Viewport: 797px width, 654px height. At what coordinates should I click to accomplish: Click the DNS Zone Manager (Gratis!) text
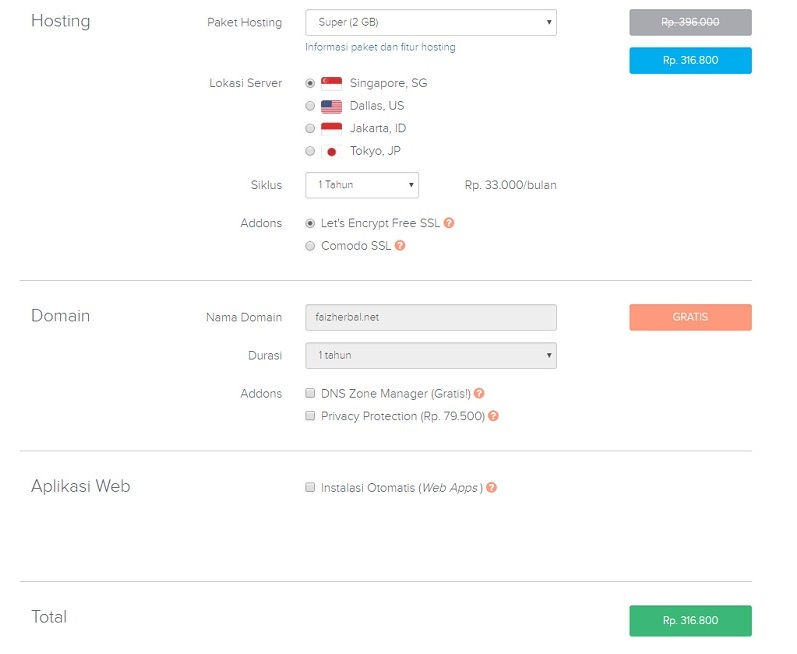[396, 393]
